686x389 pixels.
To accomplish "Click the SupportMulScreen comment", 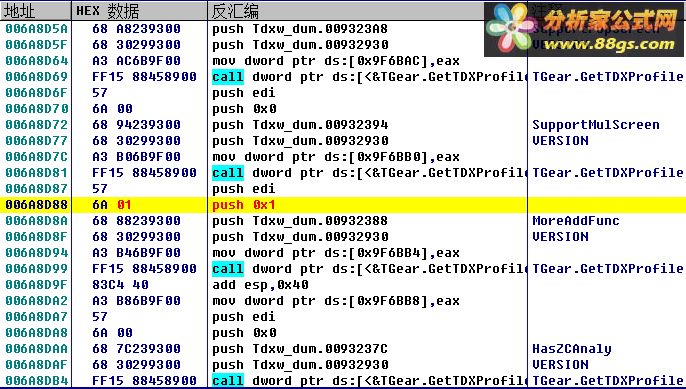I will click(x=596, y=125).
